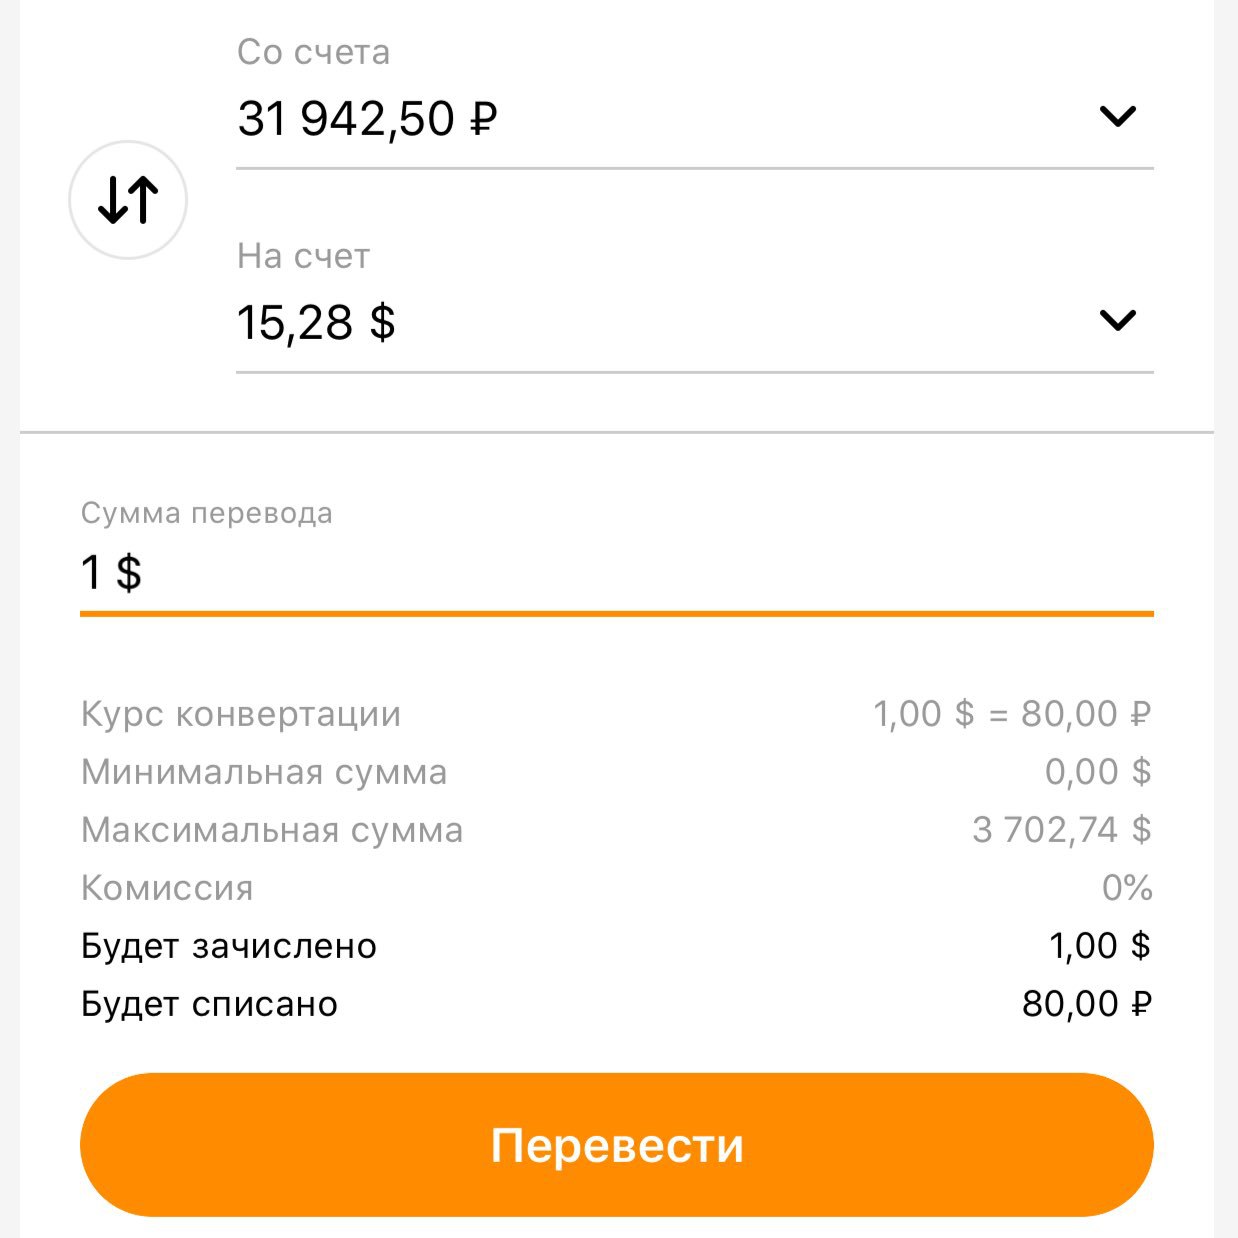Select the 31 942,50 ₽ source account
This screenshot has height=1238, width=1238.
coord(368,119)
